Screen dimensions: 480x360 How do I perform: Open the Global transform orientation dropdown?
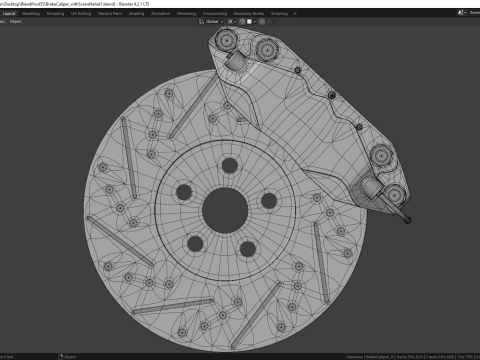[211, 22]
